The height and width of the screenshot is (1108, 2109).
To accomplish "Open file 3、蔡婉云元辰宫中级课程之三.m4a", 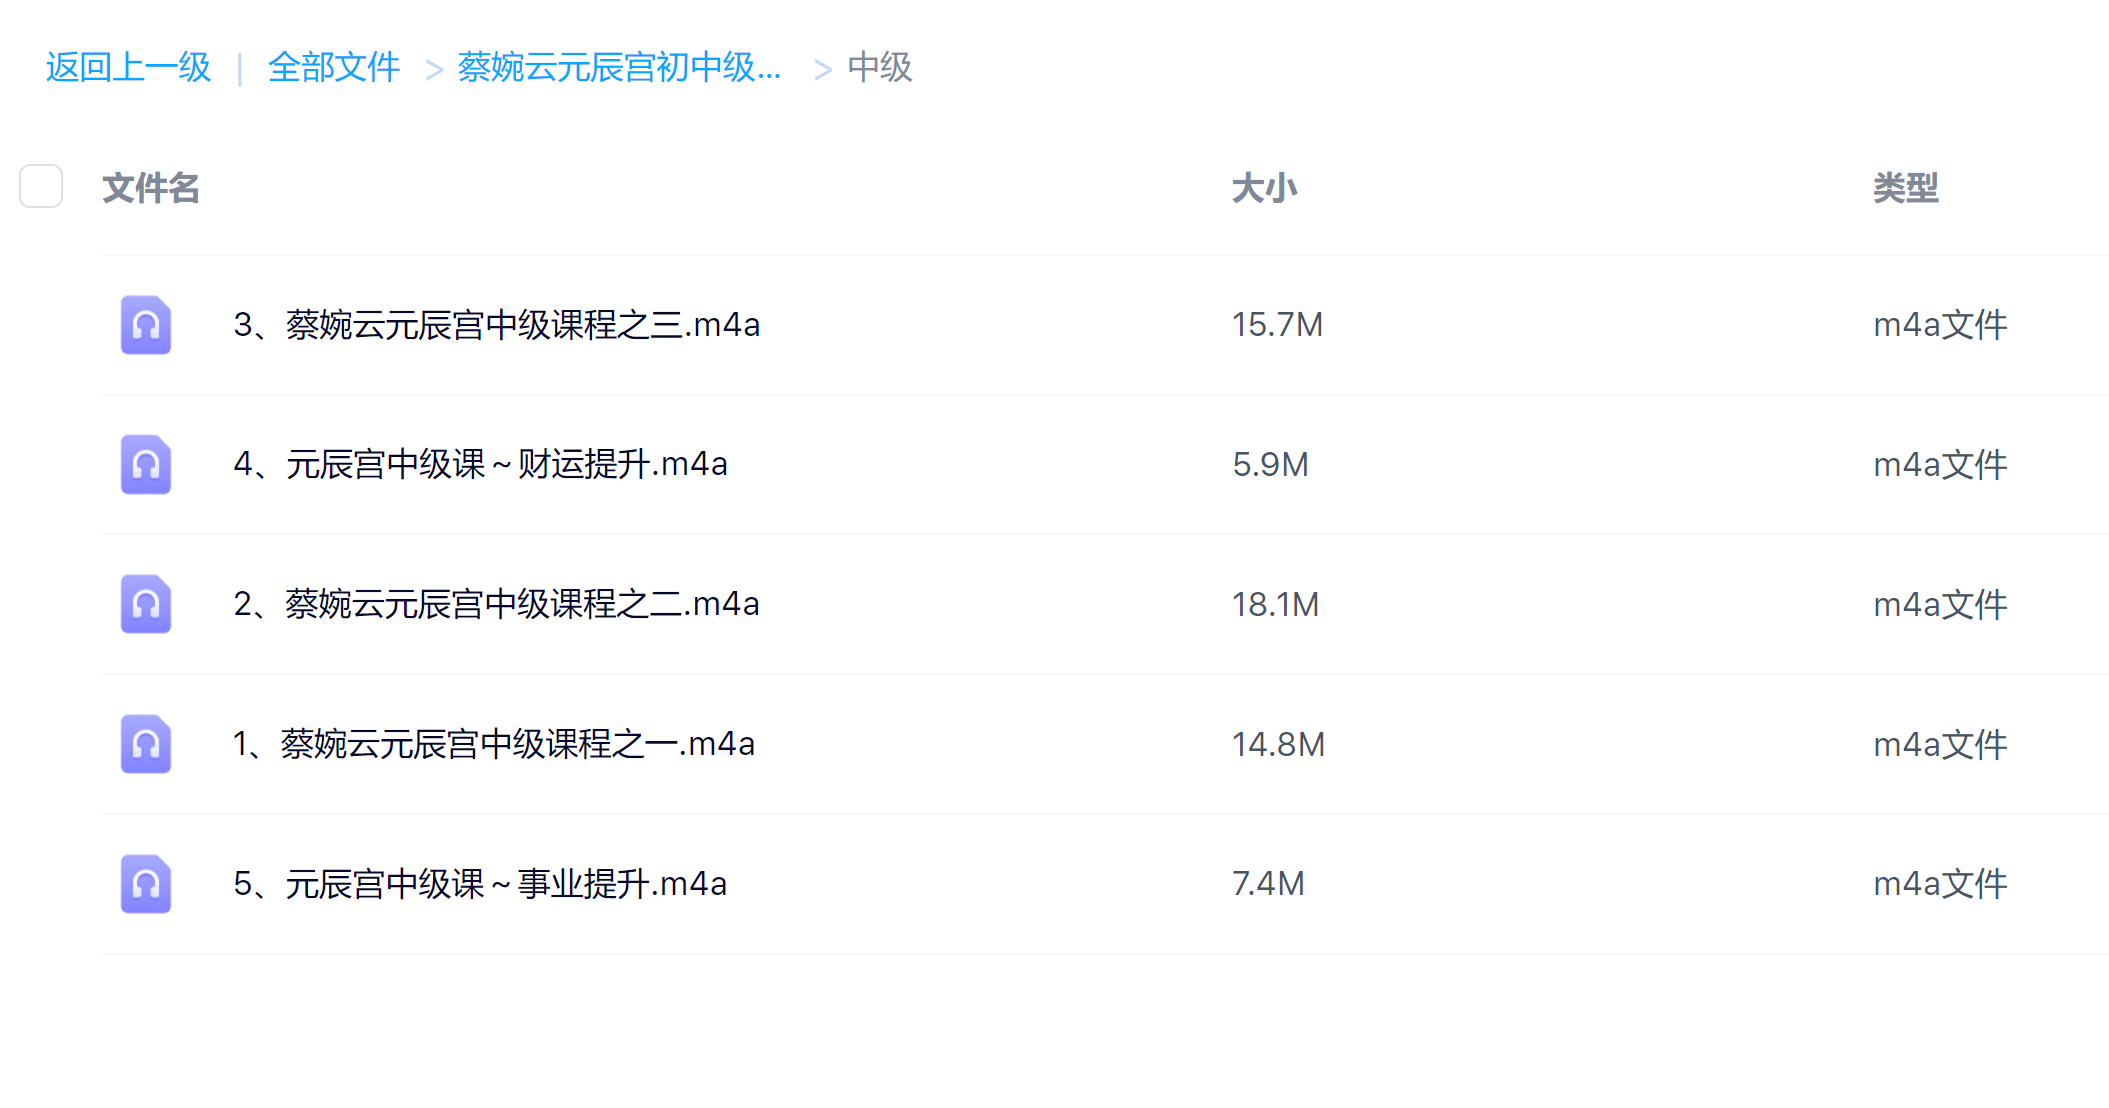I will pos(496,325).
